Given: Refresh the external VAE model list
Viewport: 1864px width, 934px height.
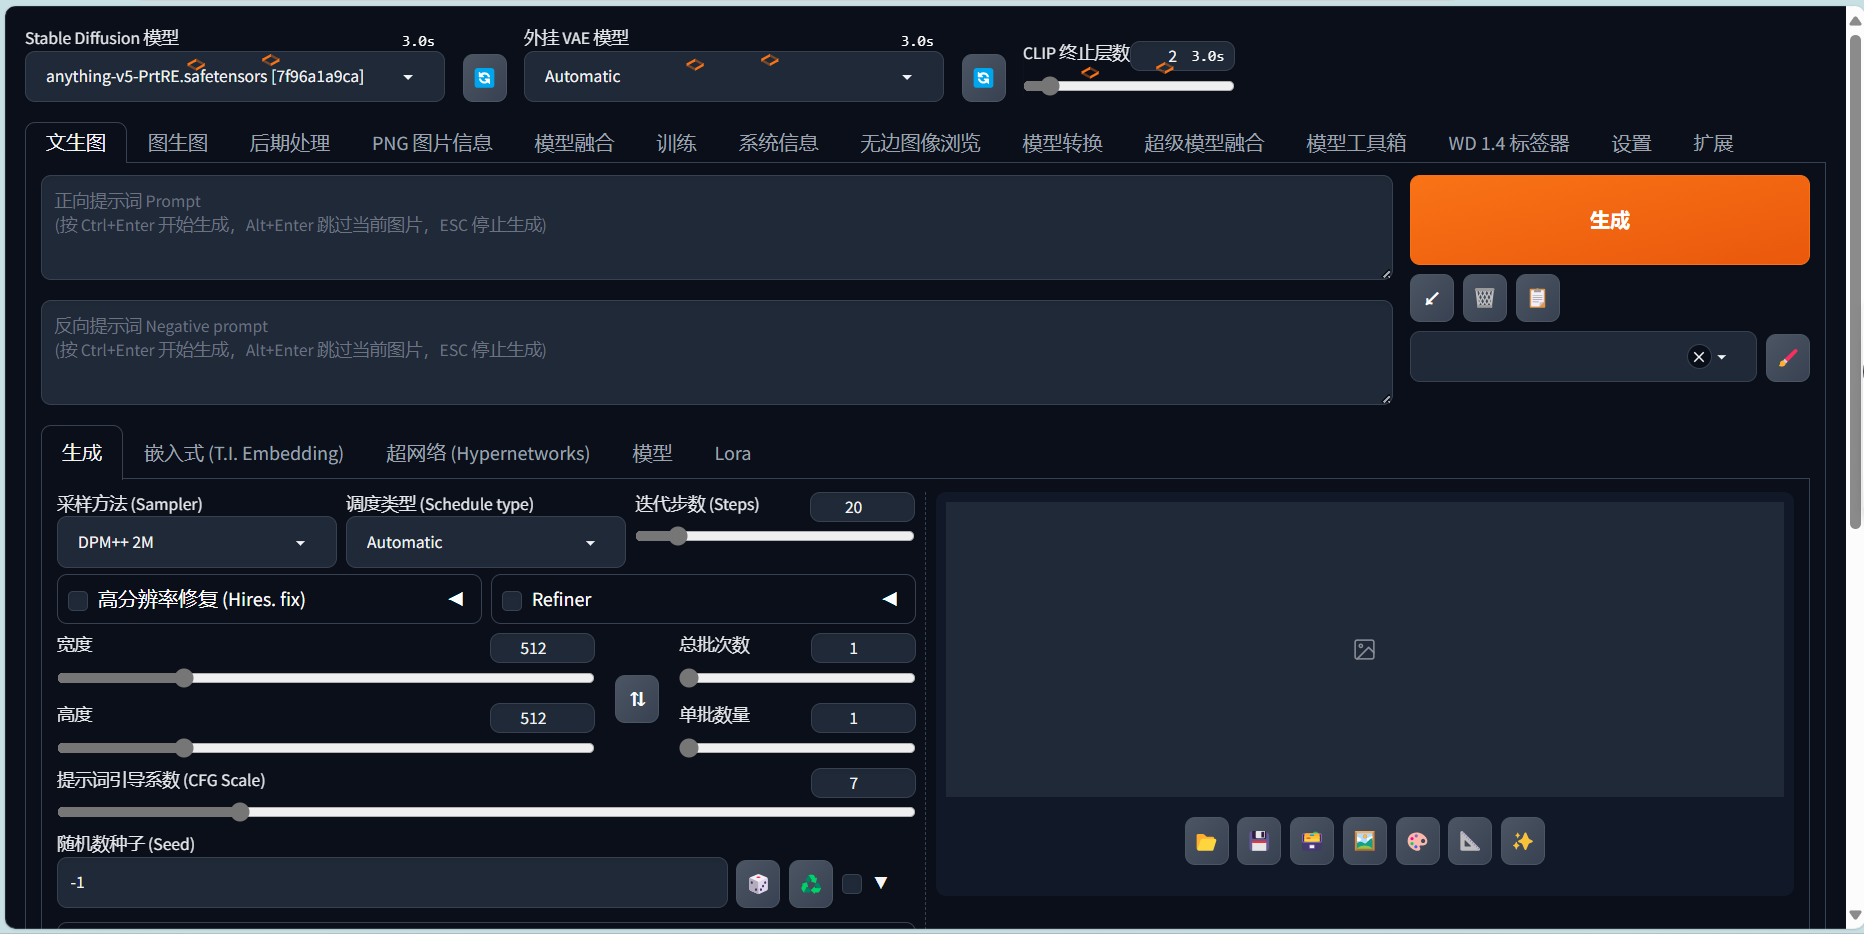Looking at the screenshot, I should [983, 78].
